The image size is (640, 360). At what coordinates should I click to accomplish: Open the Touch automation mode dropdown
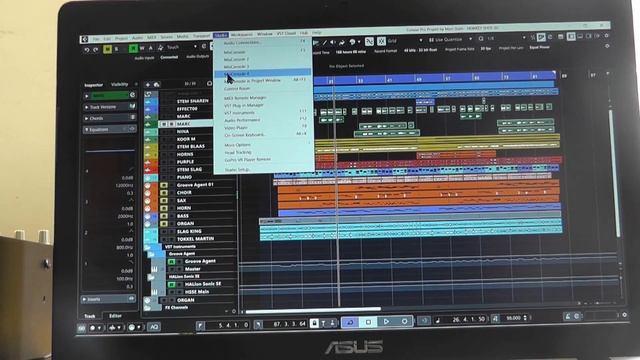coord(181,47)
